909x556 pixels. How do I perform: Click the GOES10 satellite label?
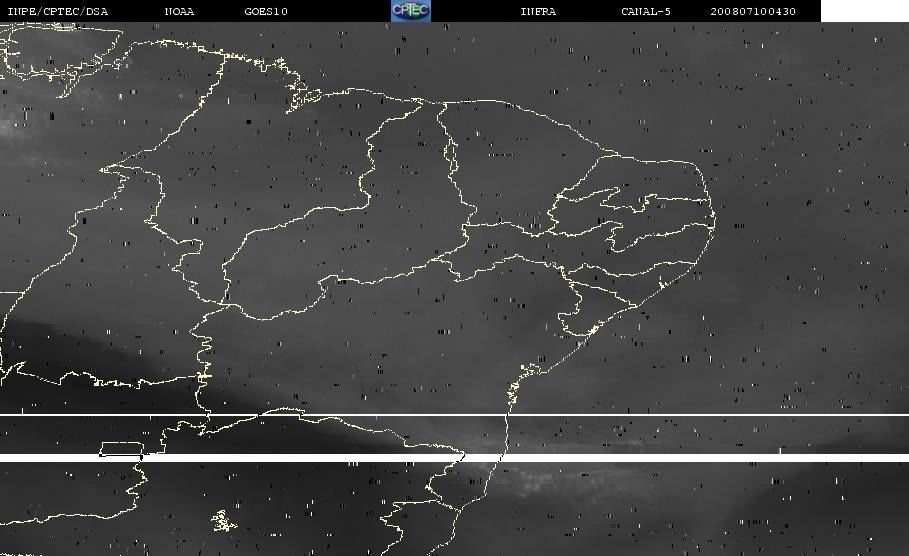[x=266, y=12]
